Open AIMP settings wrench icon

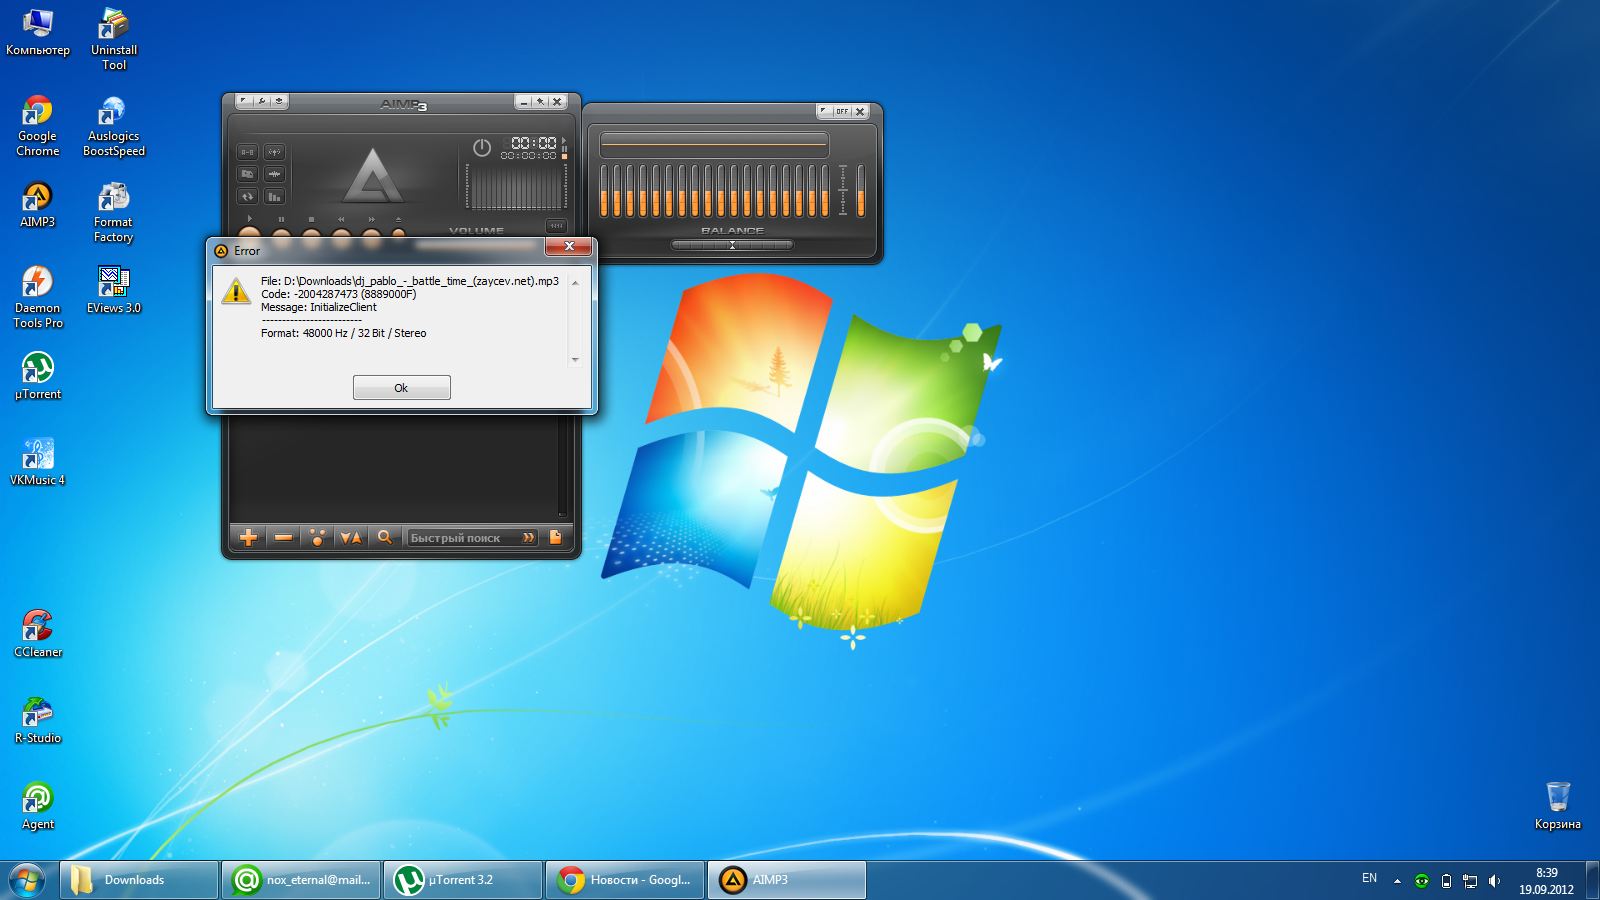261,101
